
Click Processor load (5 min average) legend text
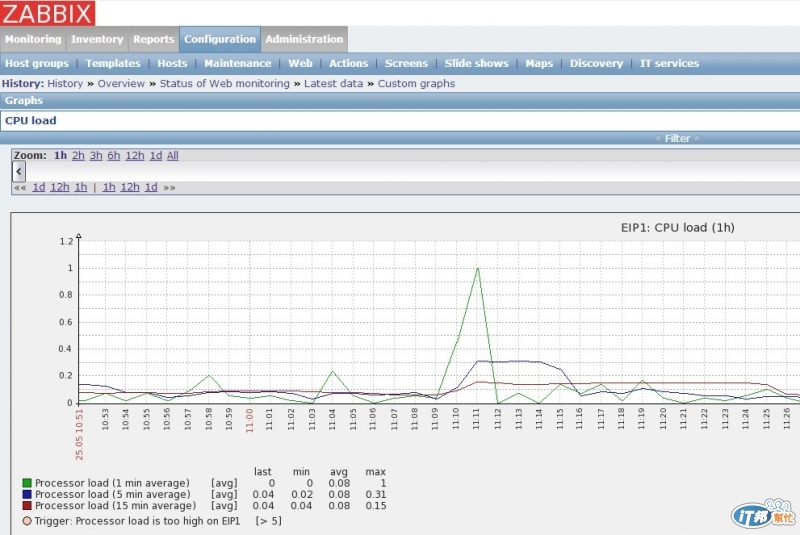tap(112, 494)
